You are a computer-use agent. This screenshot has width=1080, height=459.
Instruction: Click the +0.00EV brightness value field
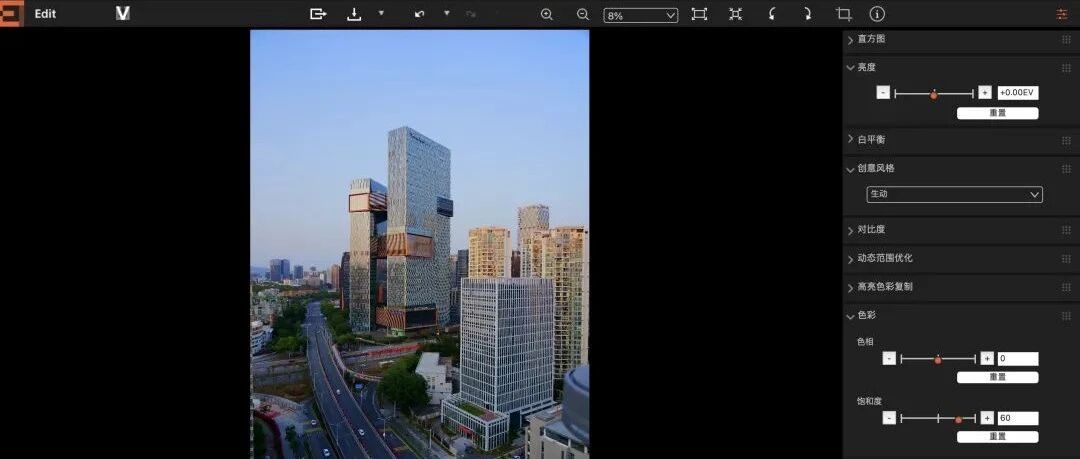(x=1018, y=92)
